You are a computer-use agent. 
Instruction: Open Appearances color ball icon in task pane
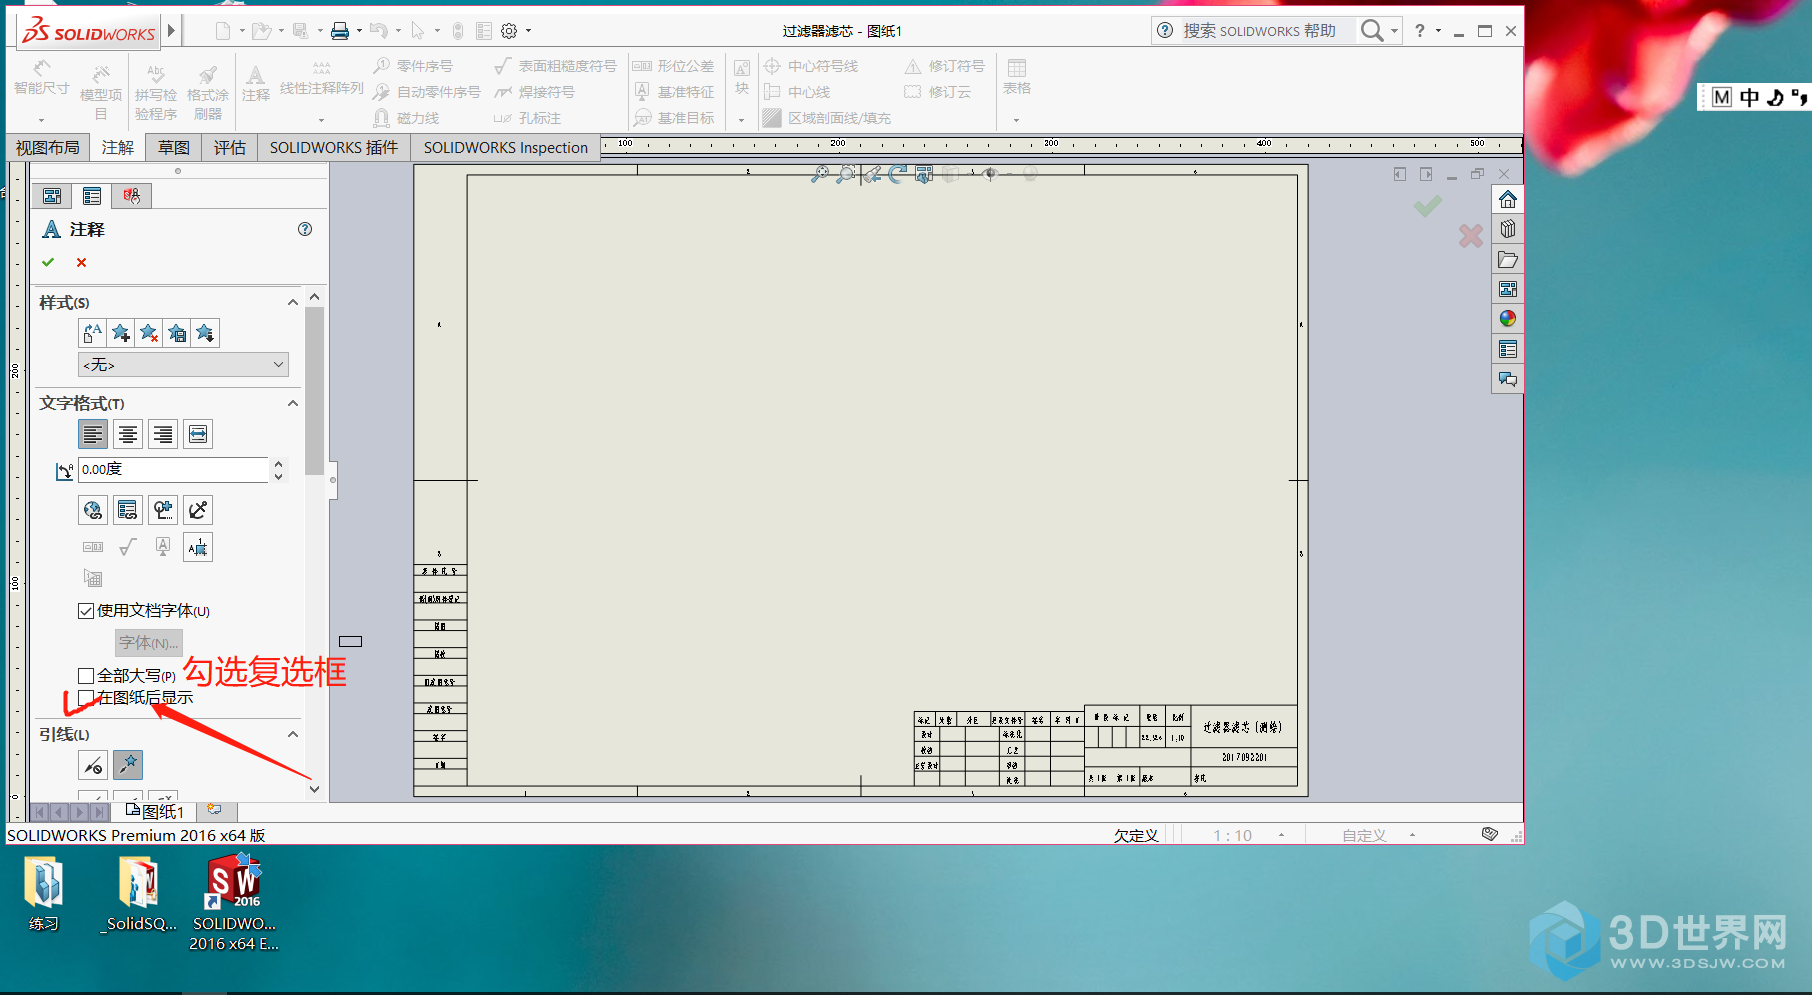point(1508,319)
